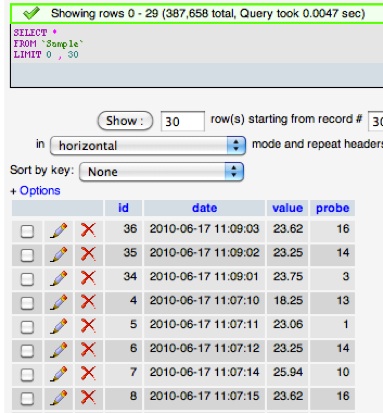Select date cell 2010-06-17 11:07:10
The width and height of the screenshot is (383, 413).
204,300
